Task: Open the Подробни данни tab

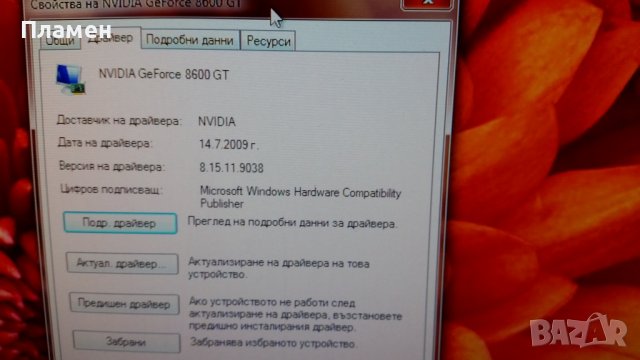Action: tap(190, 40)
